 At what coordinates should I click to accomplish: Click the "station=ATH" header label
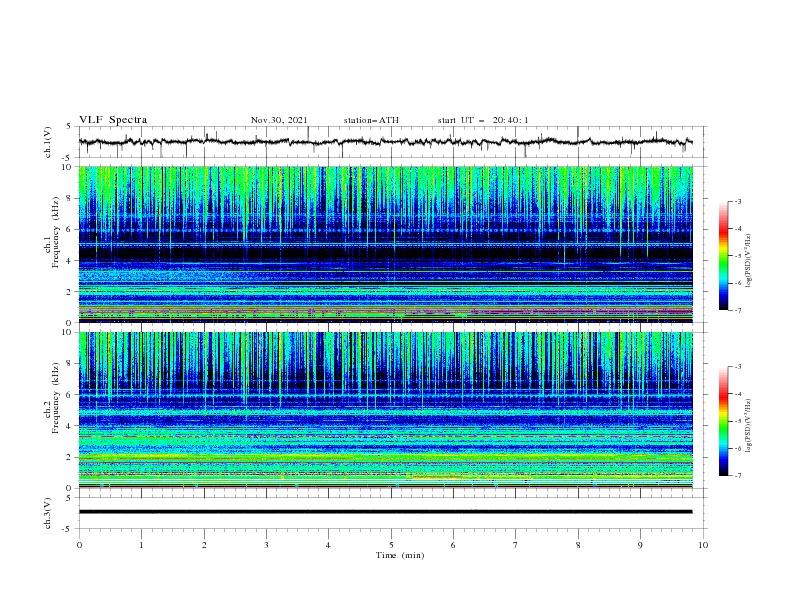point(371,120)
